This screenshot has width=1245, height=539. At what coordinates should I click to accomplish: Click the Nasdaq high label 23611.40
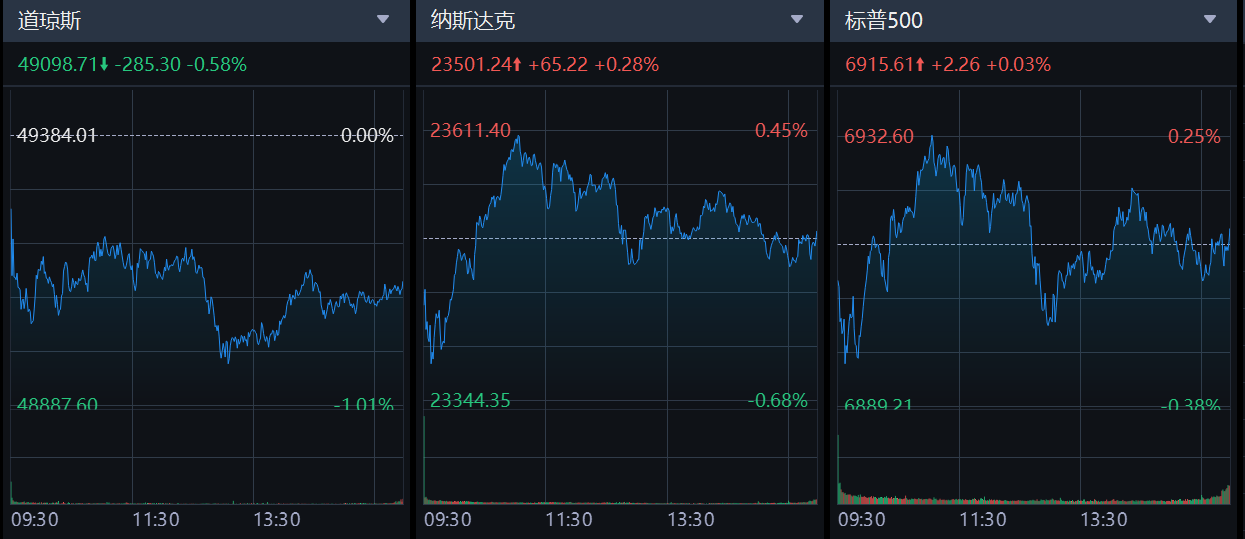pyautogui.click(x=470, y=130)
